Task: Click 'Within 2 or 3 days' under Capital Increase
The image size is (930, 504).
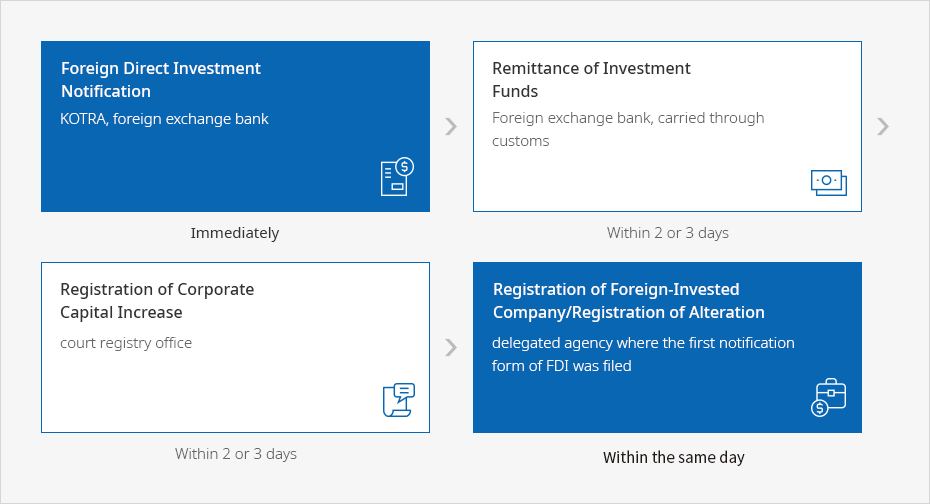Action: click(235, 454)
